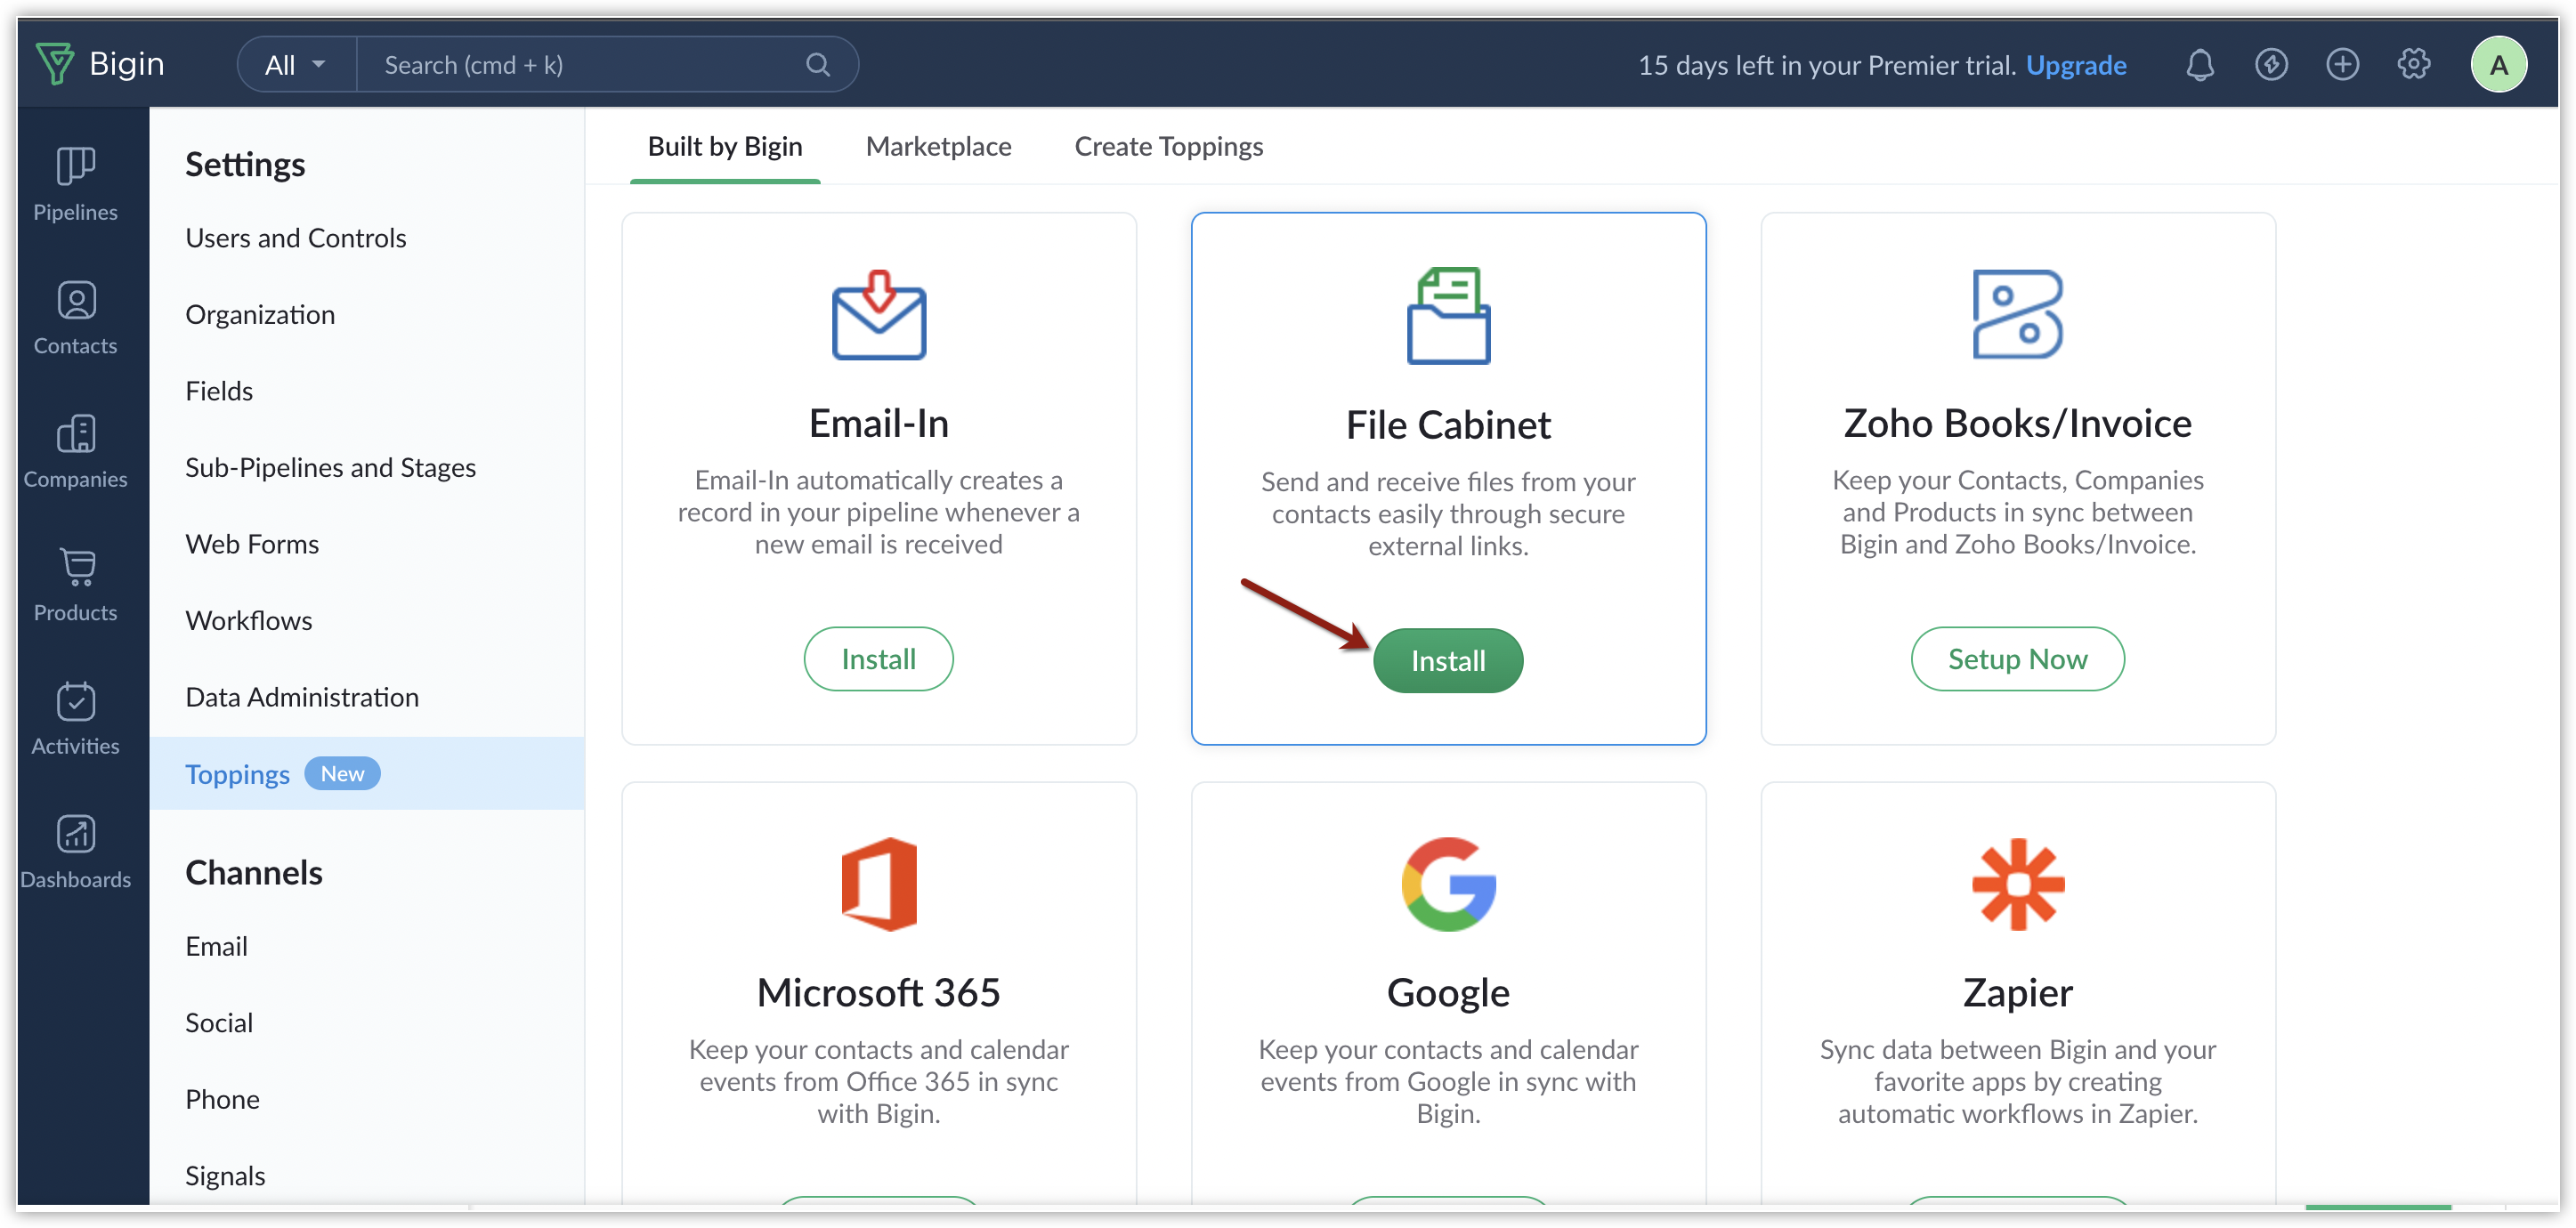
Task: Switch to the Create Toppings tab
Action: (1168, 147)
